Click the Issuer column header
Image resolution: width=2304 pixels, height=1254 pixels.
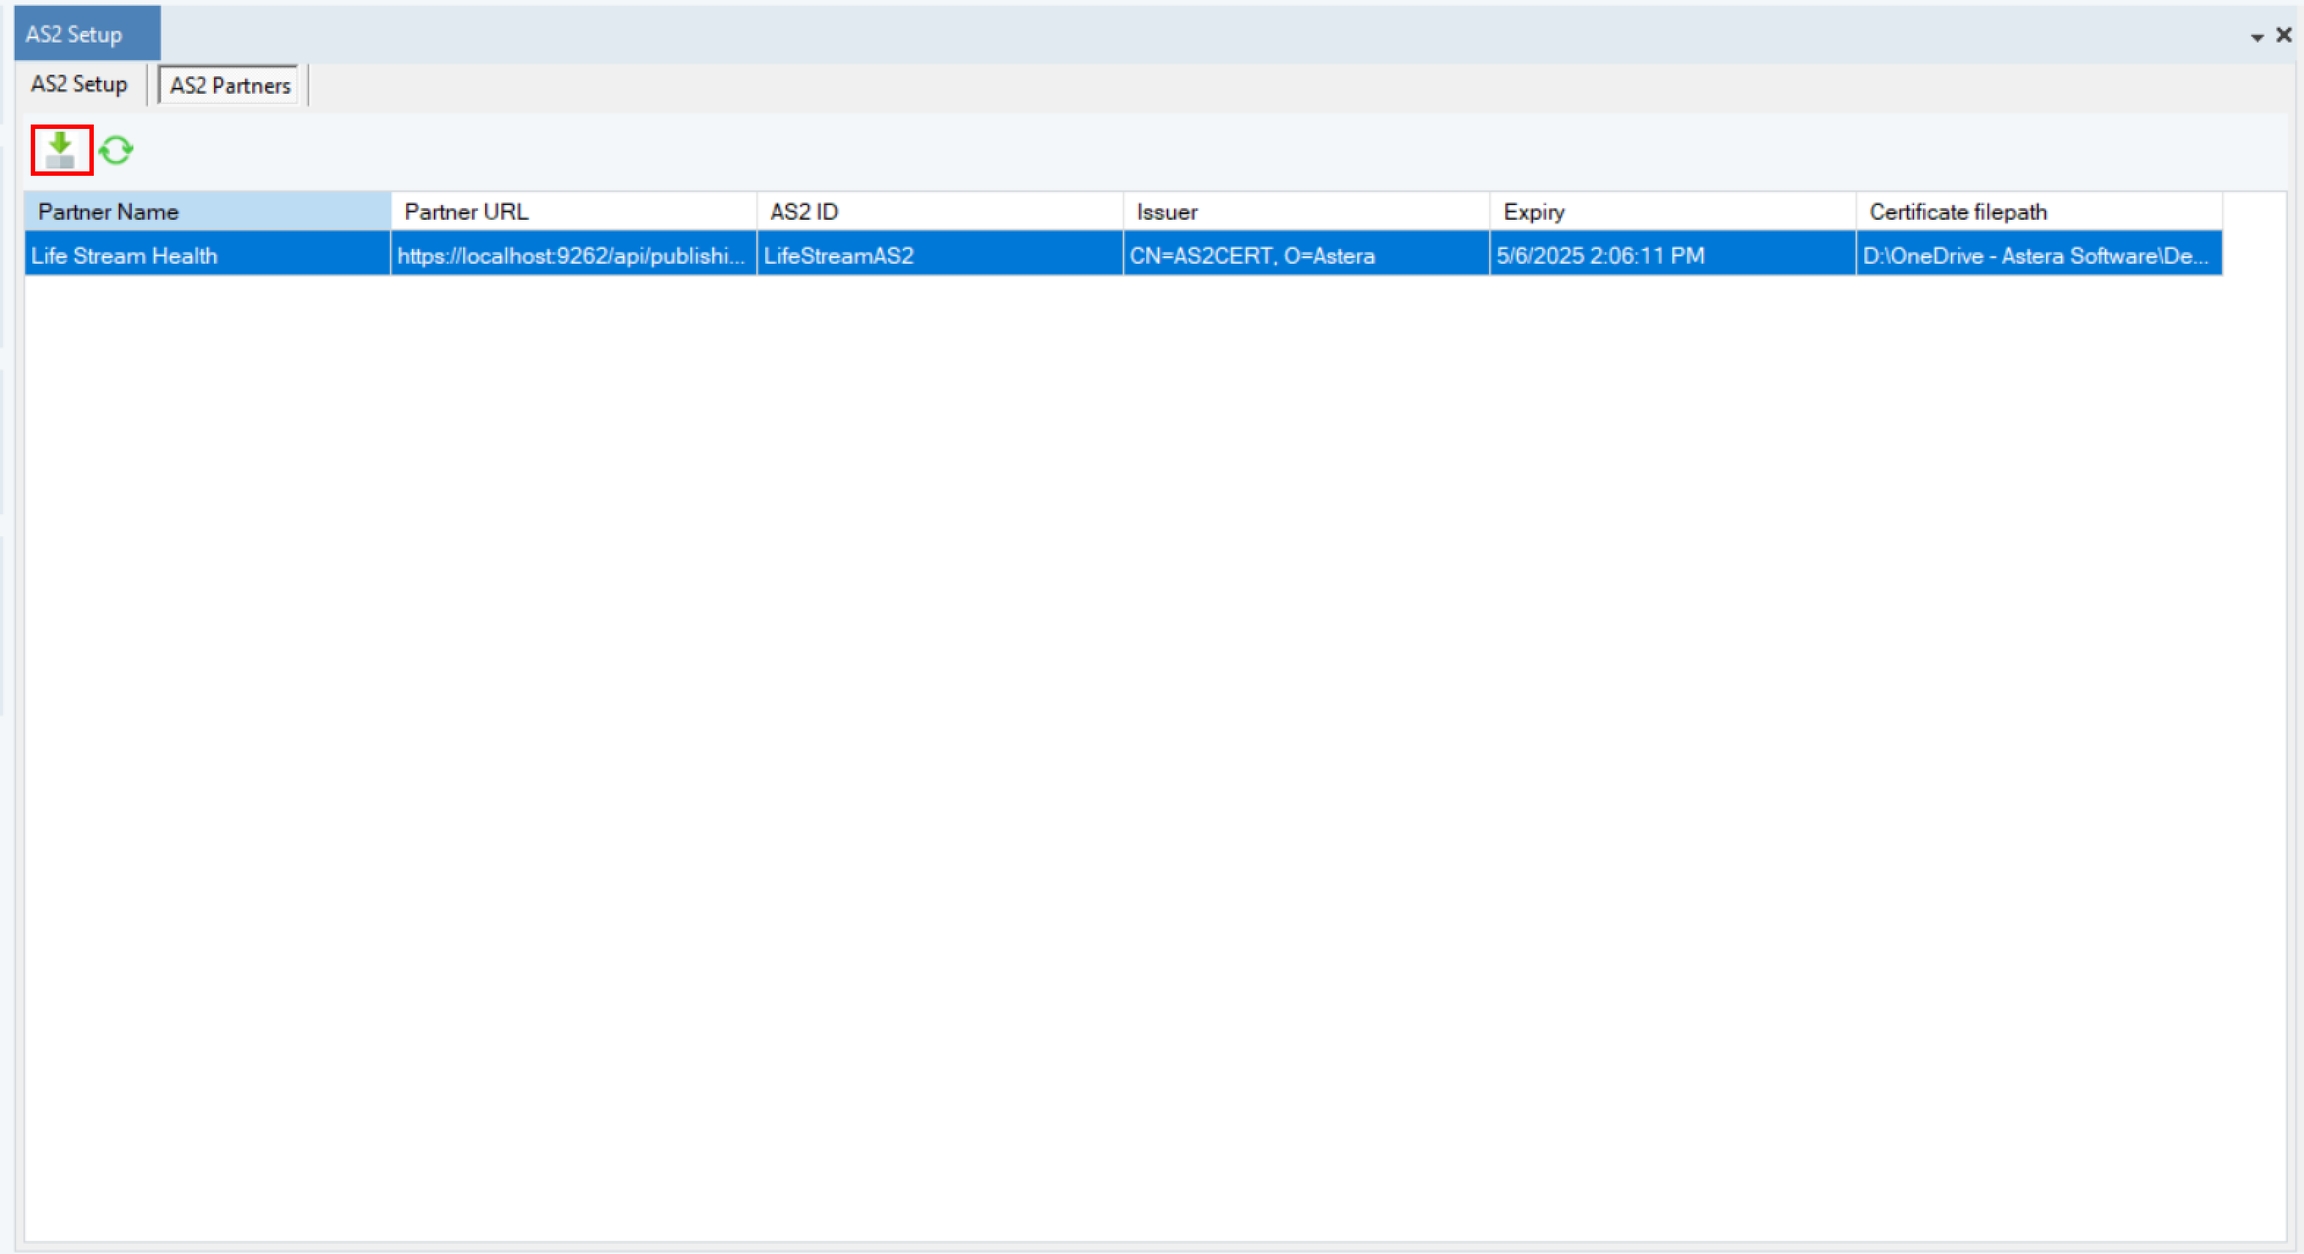[1305, 212]
